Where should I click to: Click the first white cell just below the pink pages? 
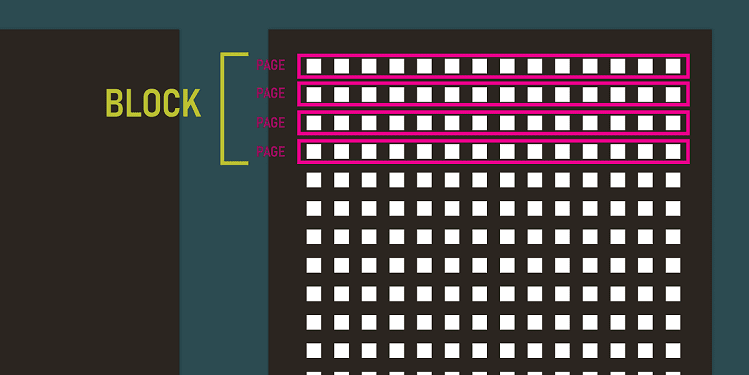(x=313, y=180)
